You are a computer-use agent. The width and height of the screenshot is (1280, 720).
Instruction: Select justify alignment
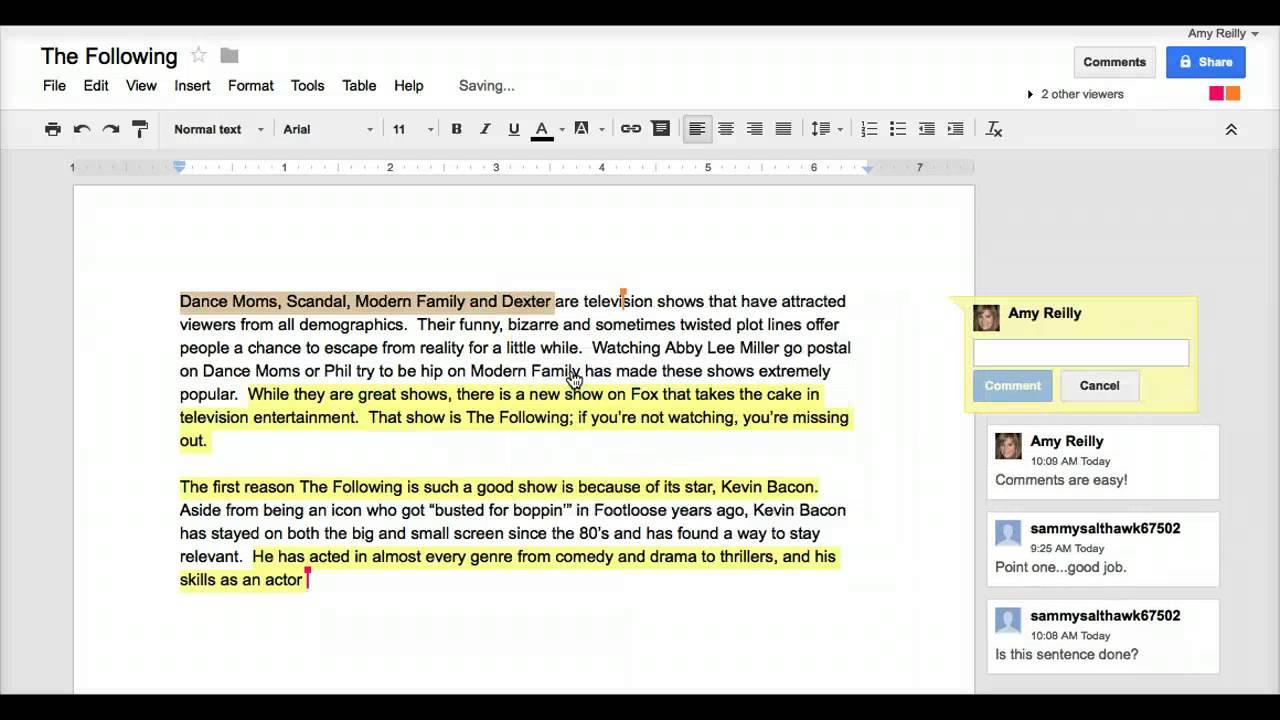click(x=784, y=129)
